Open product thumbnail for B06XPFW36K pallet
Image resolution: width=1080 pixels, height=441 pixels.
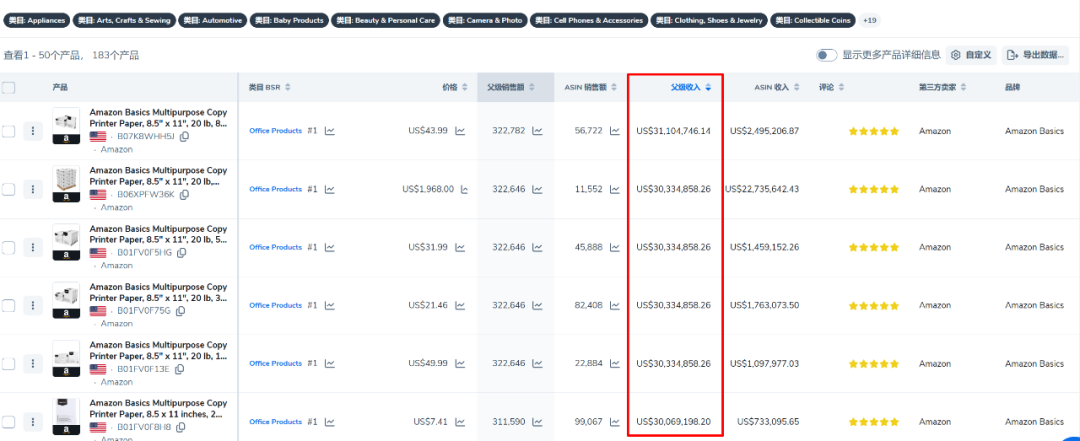click(66, 183)
